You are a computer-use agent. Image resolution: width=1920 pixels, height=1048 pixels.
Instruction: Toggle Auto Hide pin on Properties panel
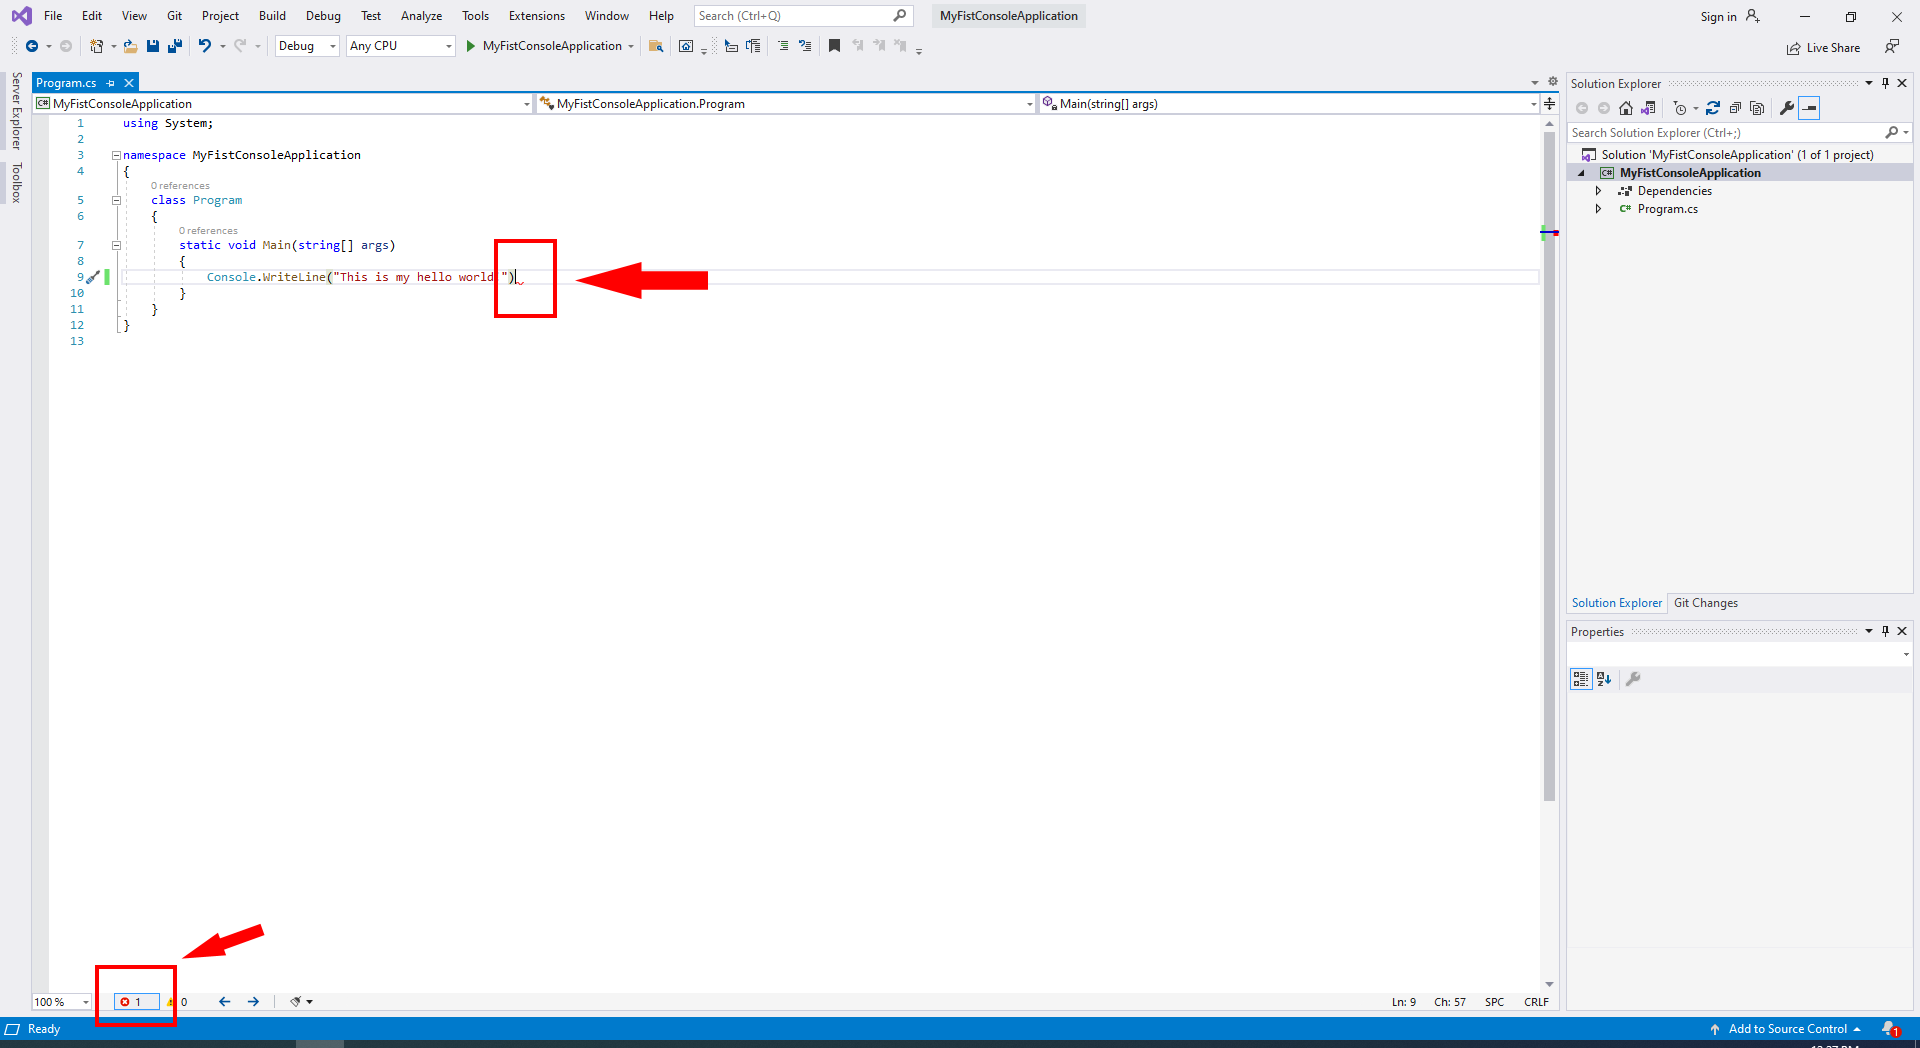pos(1885,631)
